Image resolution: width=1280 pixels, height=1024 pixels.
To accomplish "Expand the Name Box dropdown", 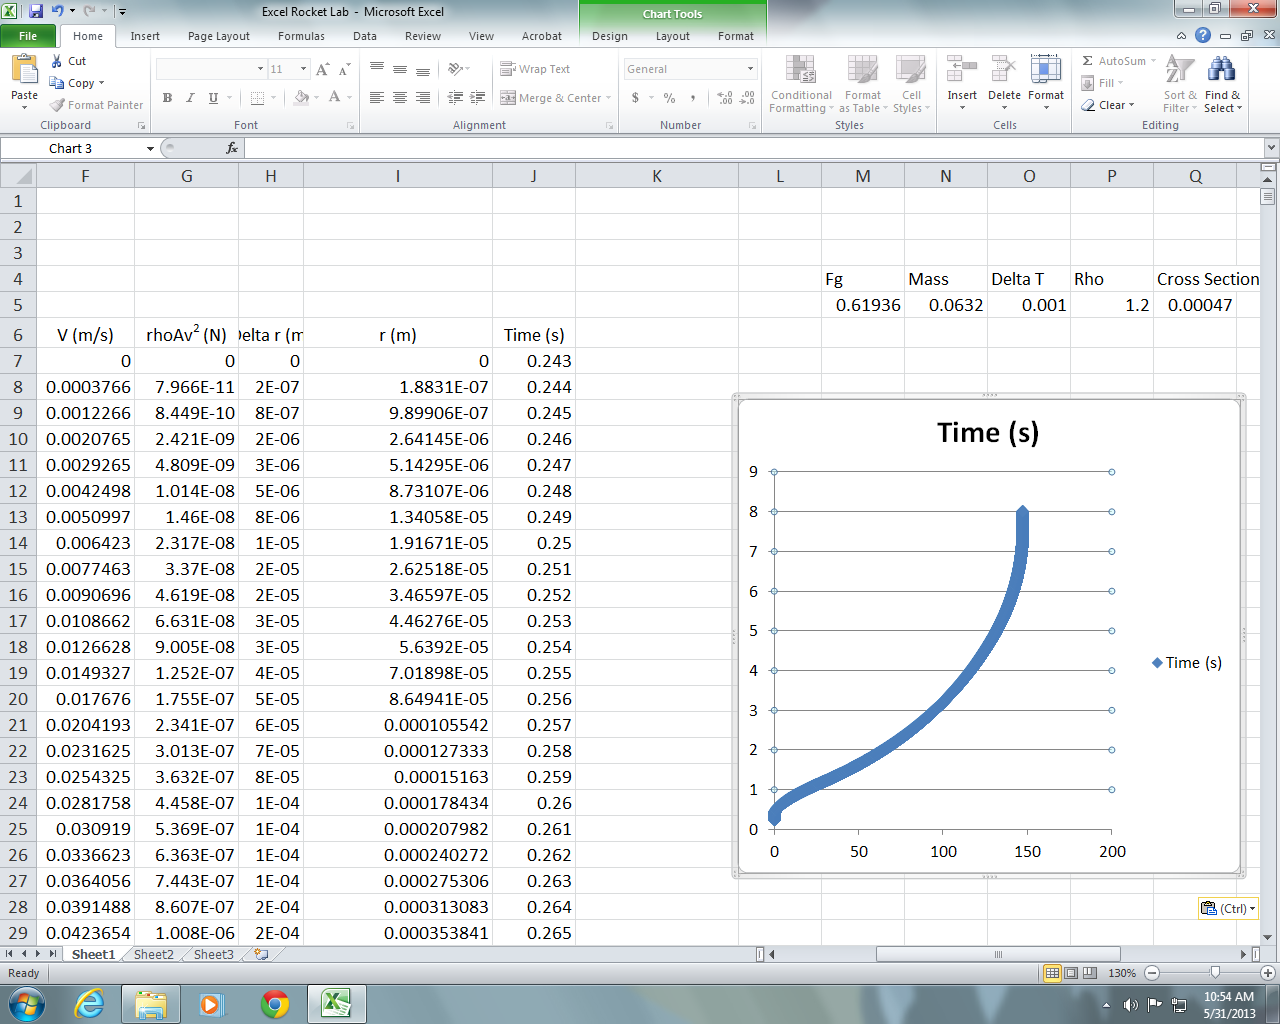I will click(x=150, y=148).
